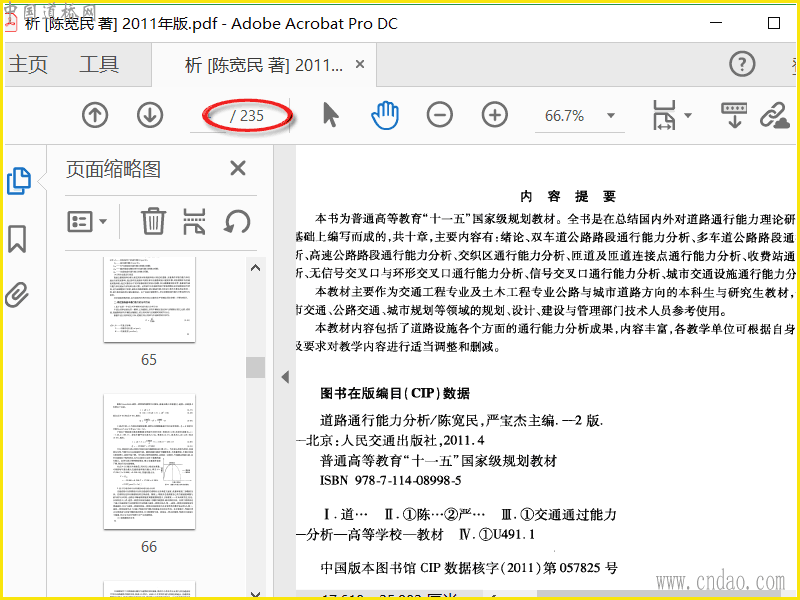Select the 析 [陈宽民 著] 2011... document tab
This screenshot has width=800, height=600.
[263, 65]
